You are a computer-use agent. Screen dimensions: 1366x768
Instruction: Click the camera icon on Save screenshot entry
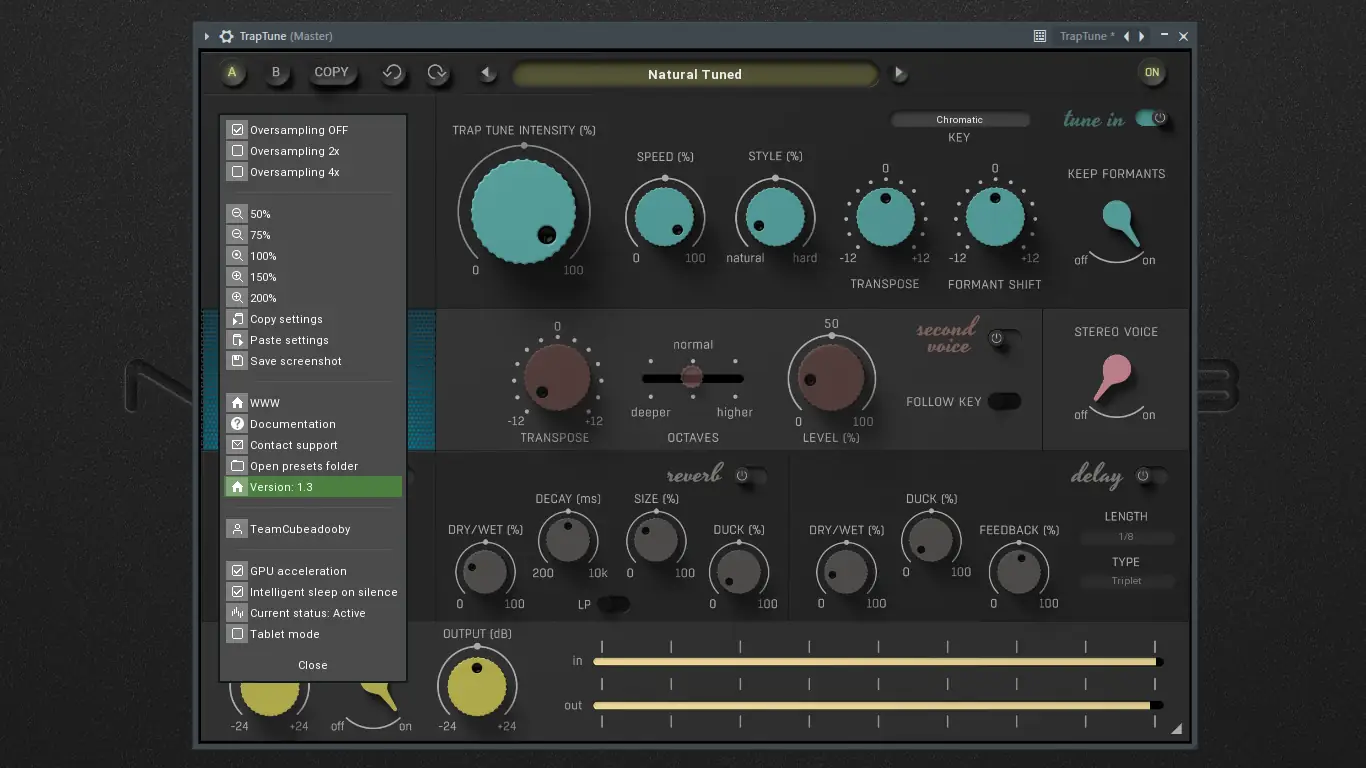[x=237, y=361]
